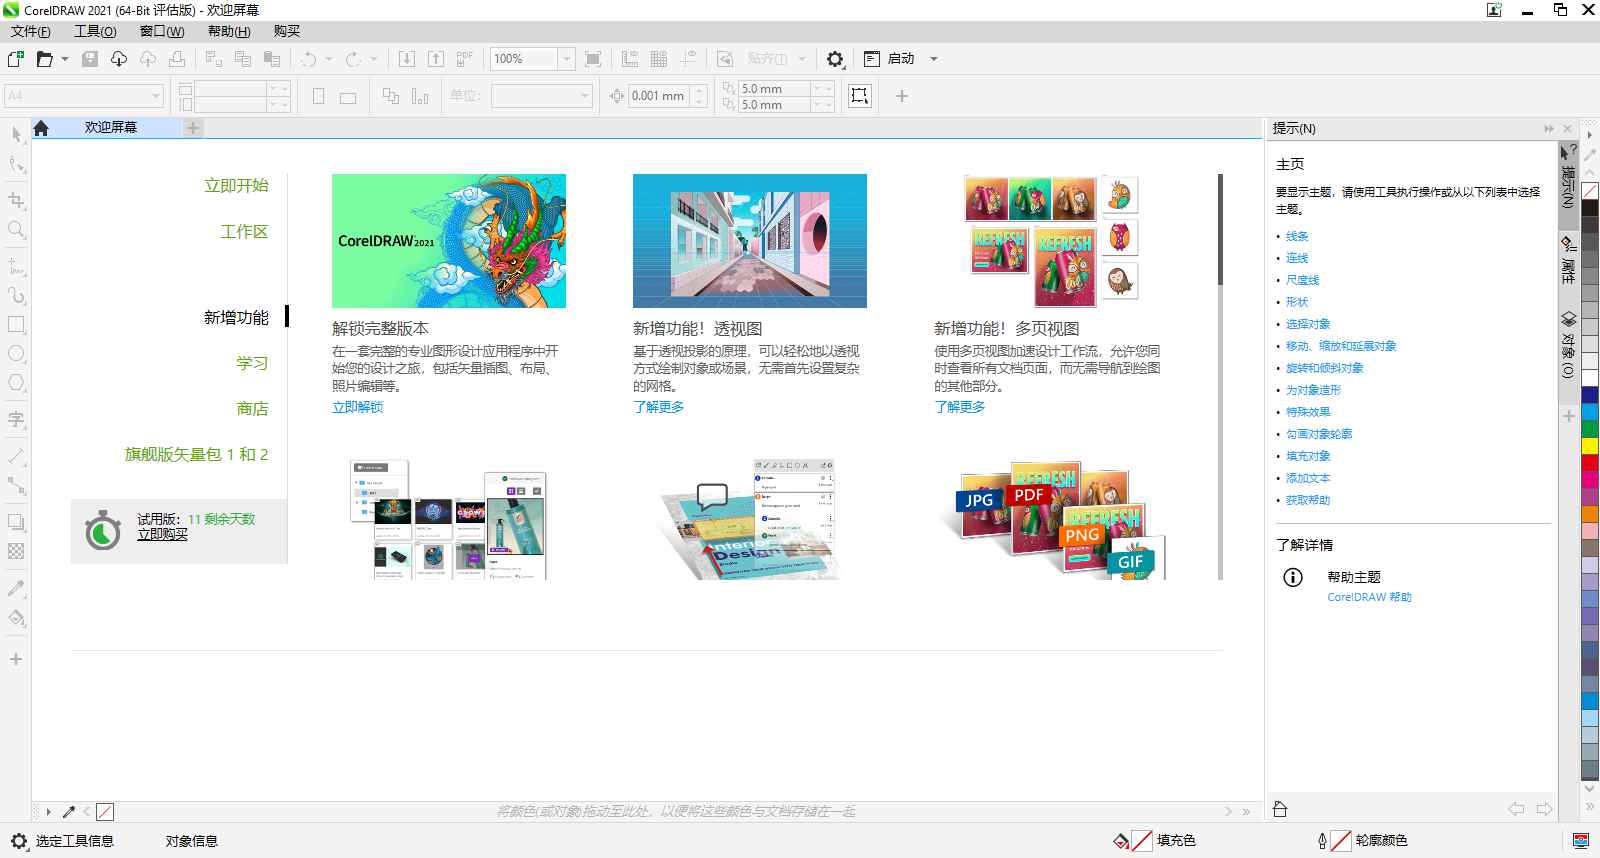The height and width of the screenshot is (858, 1600).
Task: Go to the 学习 section
Action: click(x=252, y=363)
